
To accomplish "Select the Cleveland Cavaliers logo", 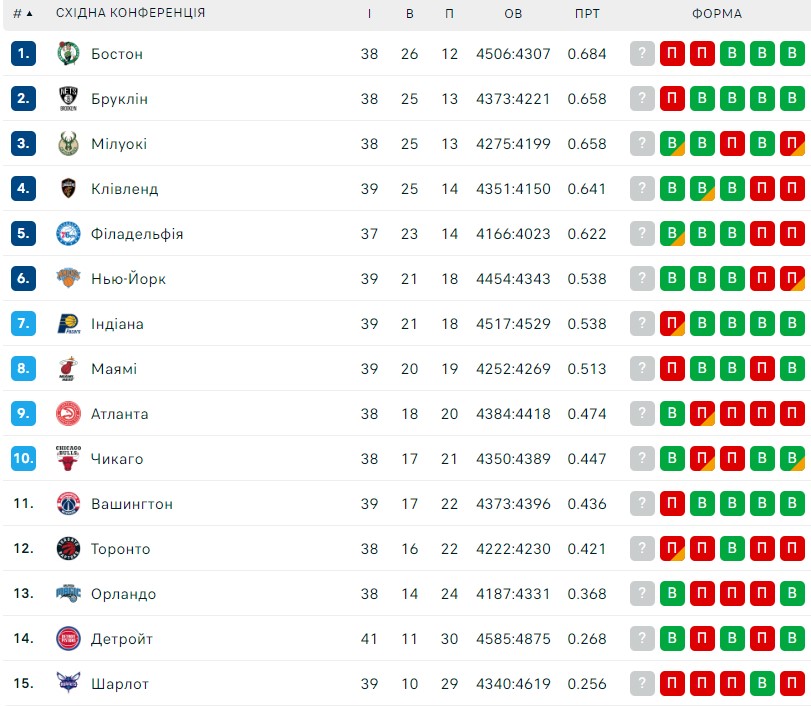I will point(68,189).
